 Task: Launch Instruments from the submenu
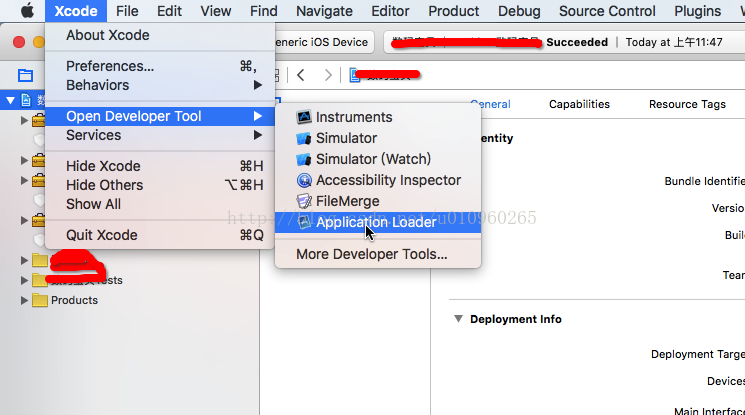[378, 117]
